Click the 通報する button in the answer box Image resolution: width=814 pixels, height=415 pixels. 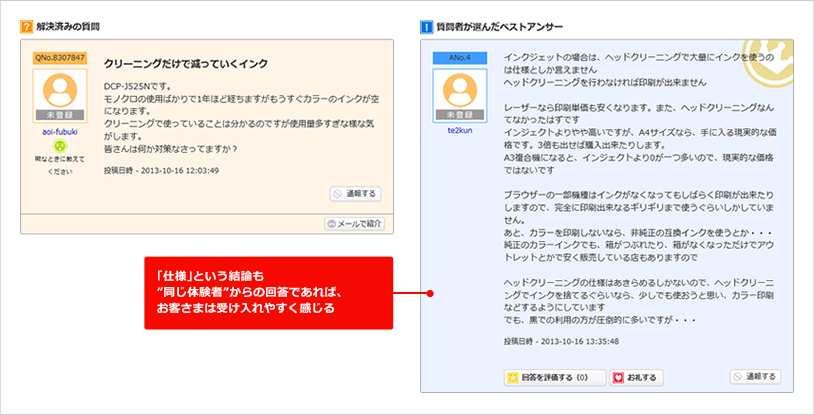click(755, 377)
